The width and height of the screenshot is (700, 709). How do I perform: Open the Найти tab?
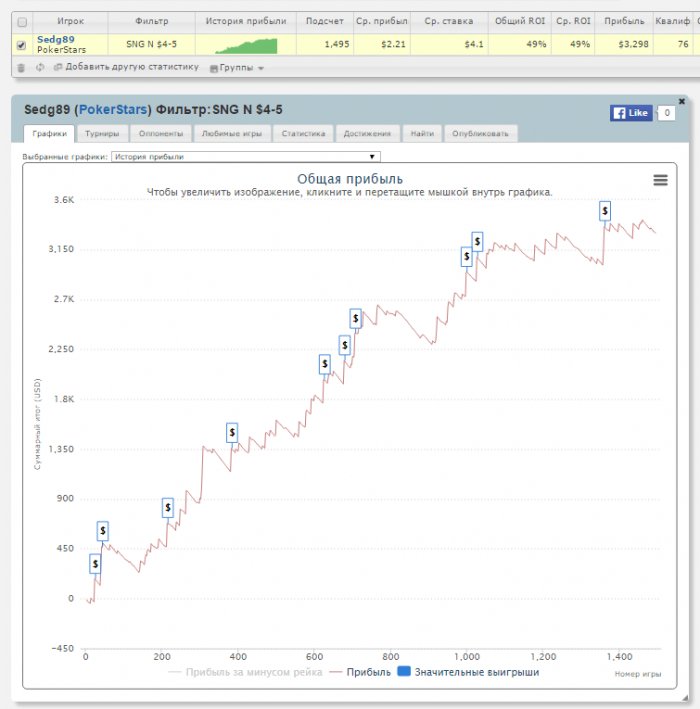(x=422, y=133)
